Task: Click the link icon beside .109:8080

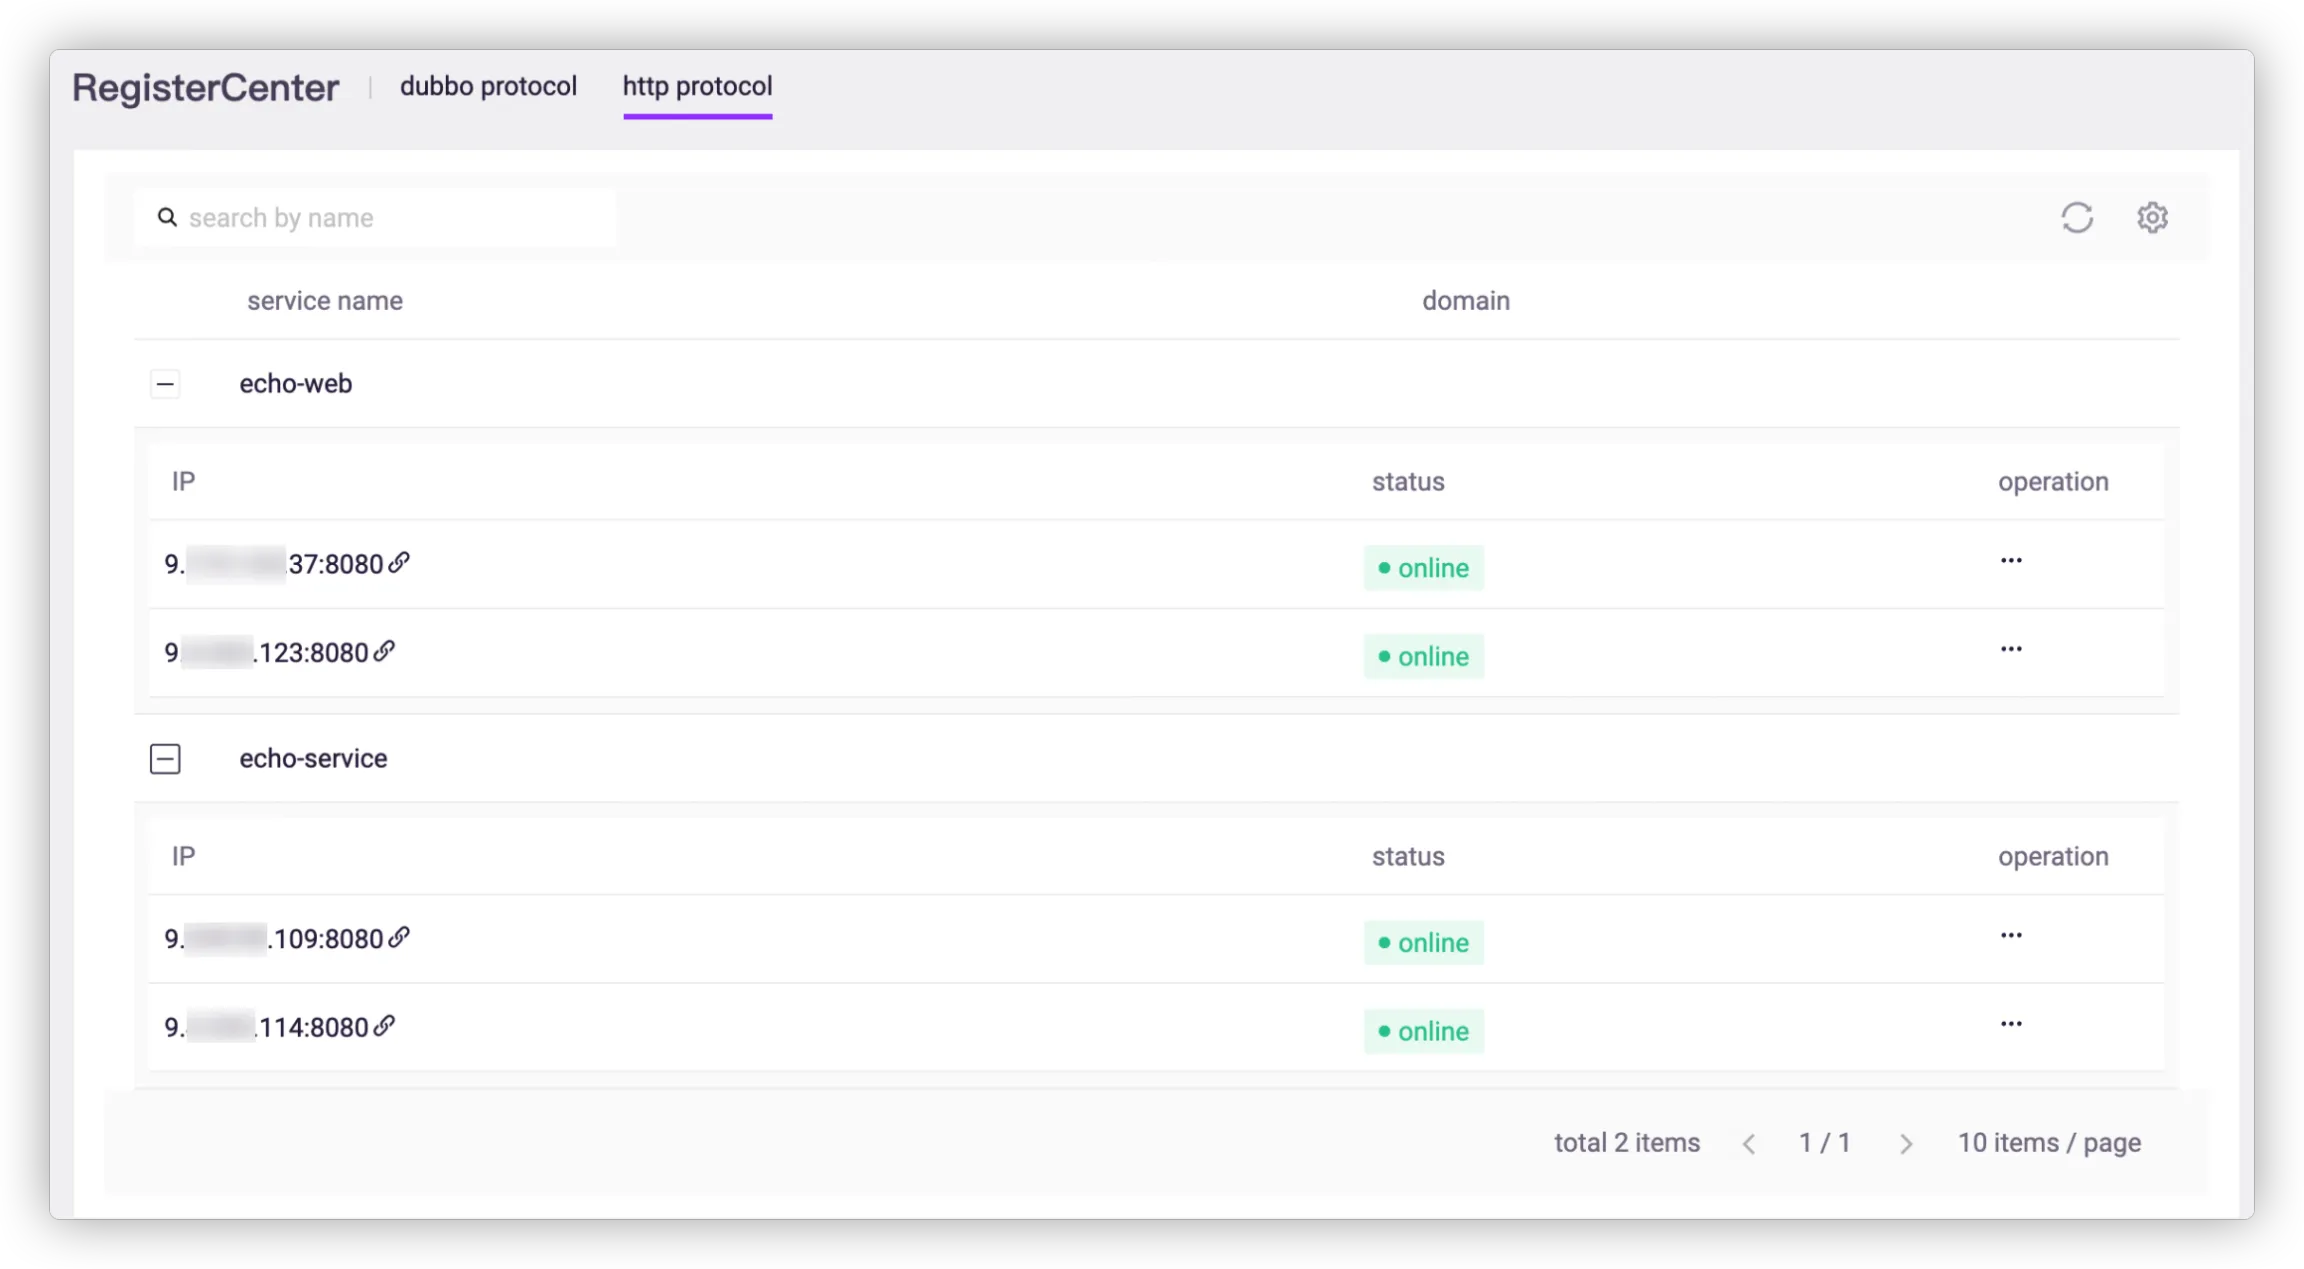Action: (399, 938)
